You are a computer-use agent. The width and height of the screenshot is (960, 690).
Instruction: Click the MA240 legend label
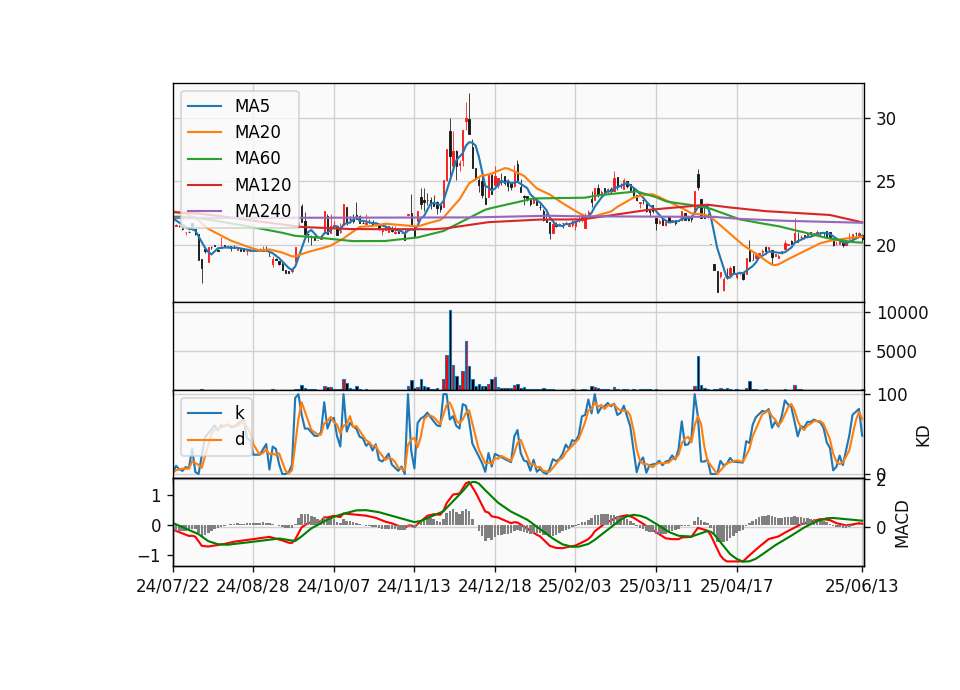(263, 211)
